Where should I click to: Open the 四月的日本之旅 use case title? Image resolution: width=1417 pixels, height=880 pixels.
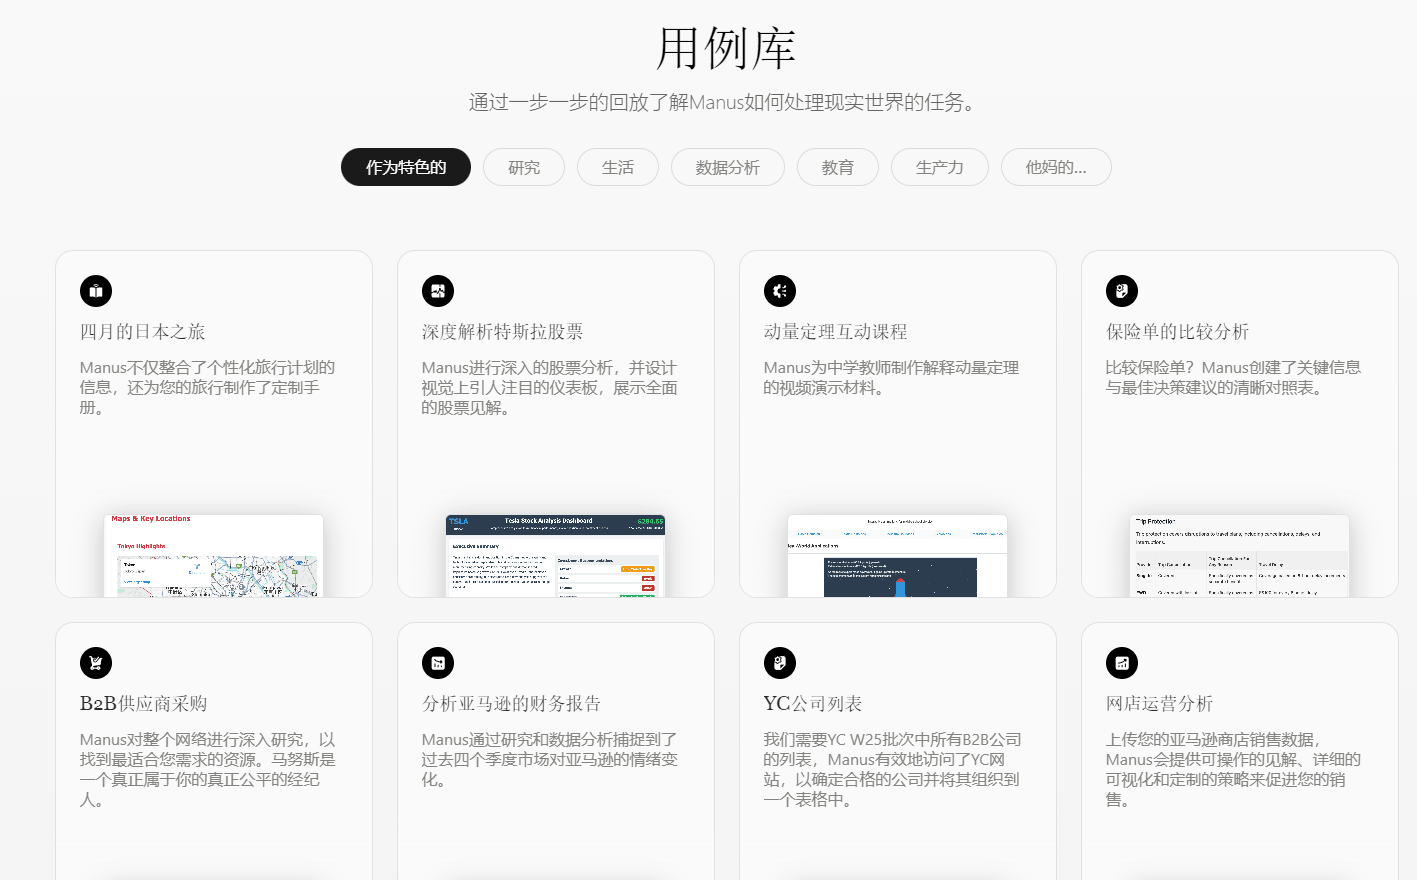[143, 332]
